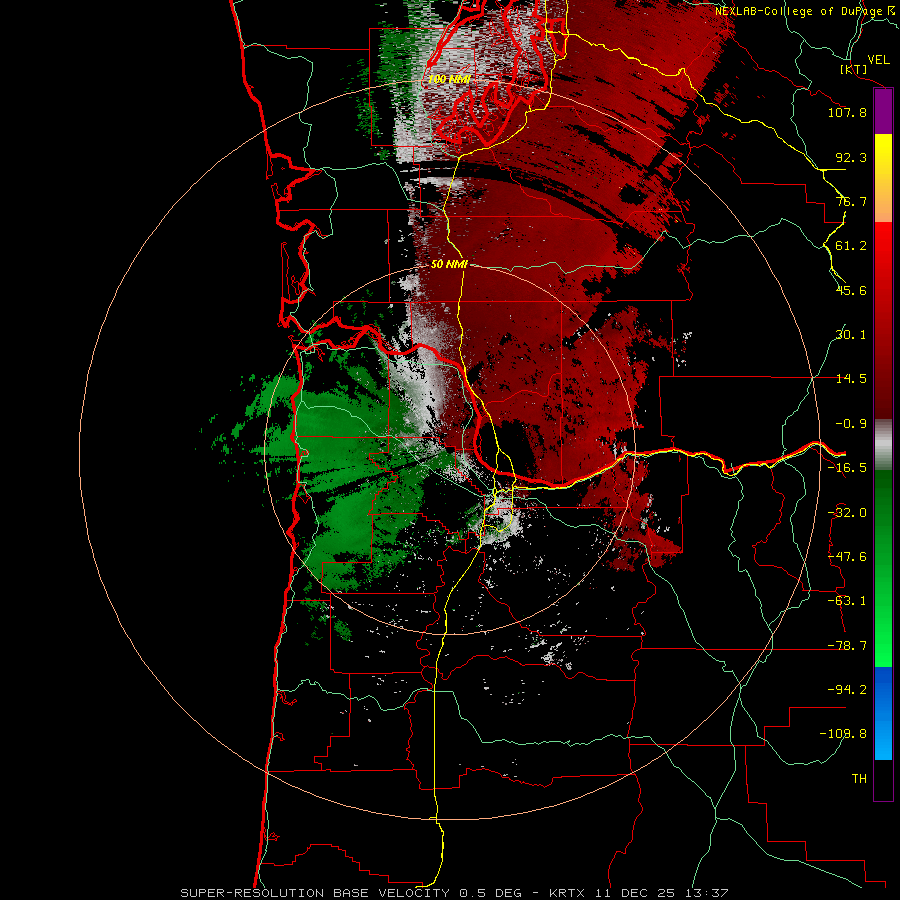Click the -94.2 velocity scale value
This screenshot has height=900, width=900.
pos(847,689)
